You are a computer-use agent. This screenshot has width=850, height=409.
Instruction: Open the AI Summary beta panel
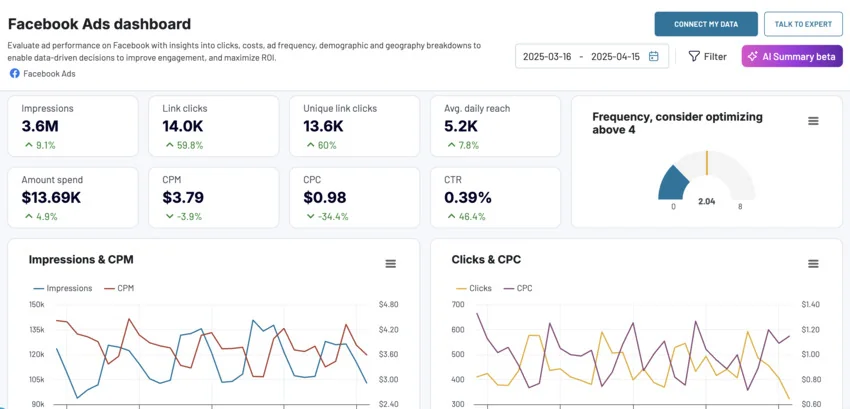[x=792, y=56]
